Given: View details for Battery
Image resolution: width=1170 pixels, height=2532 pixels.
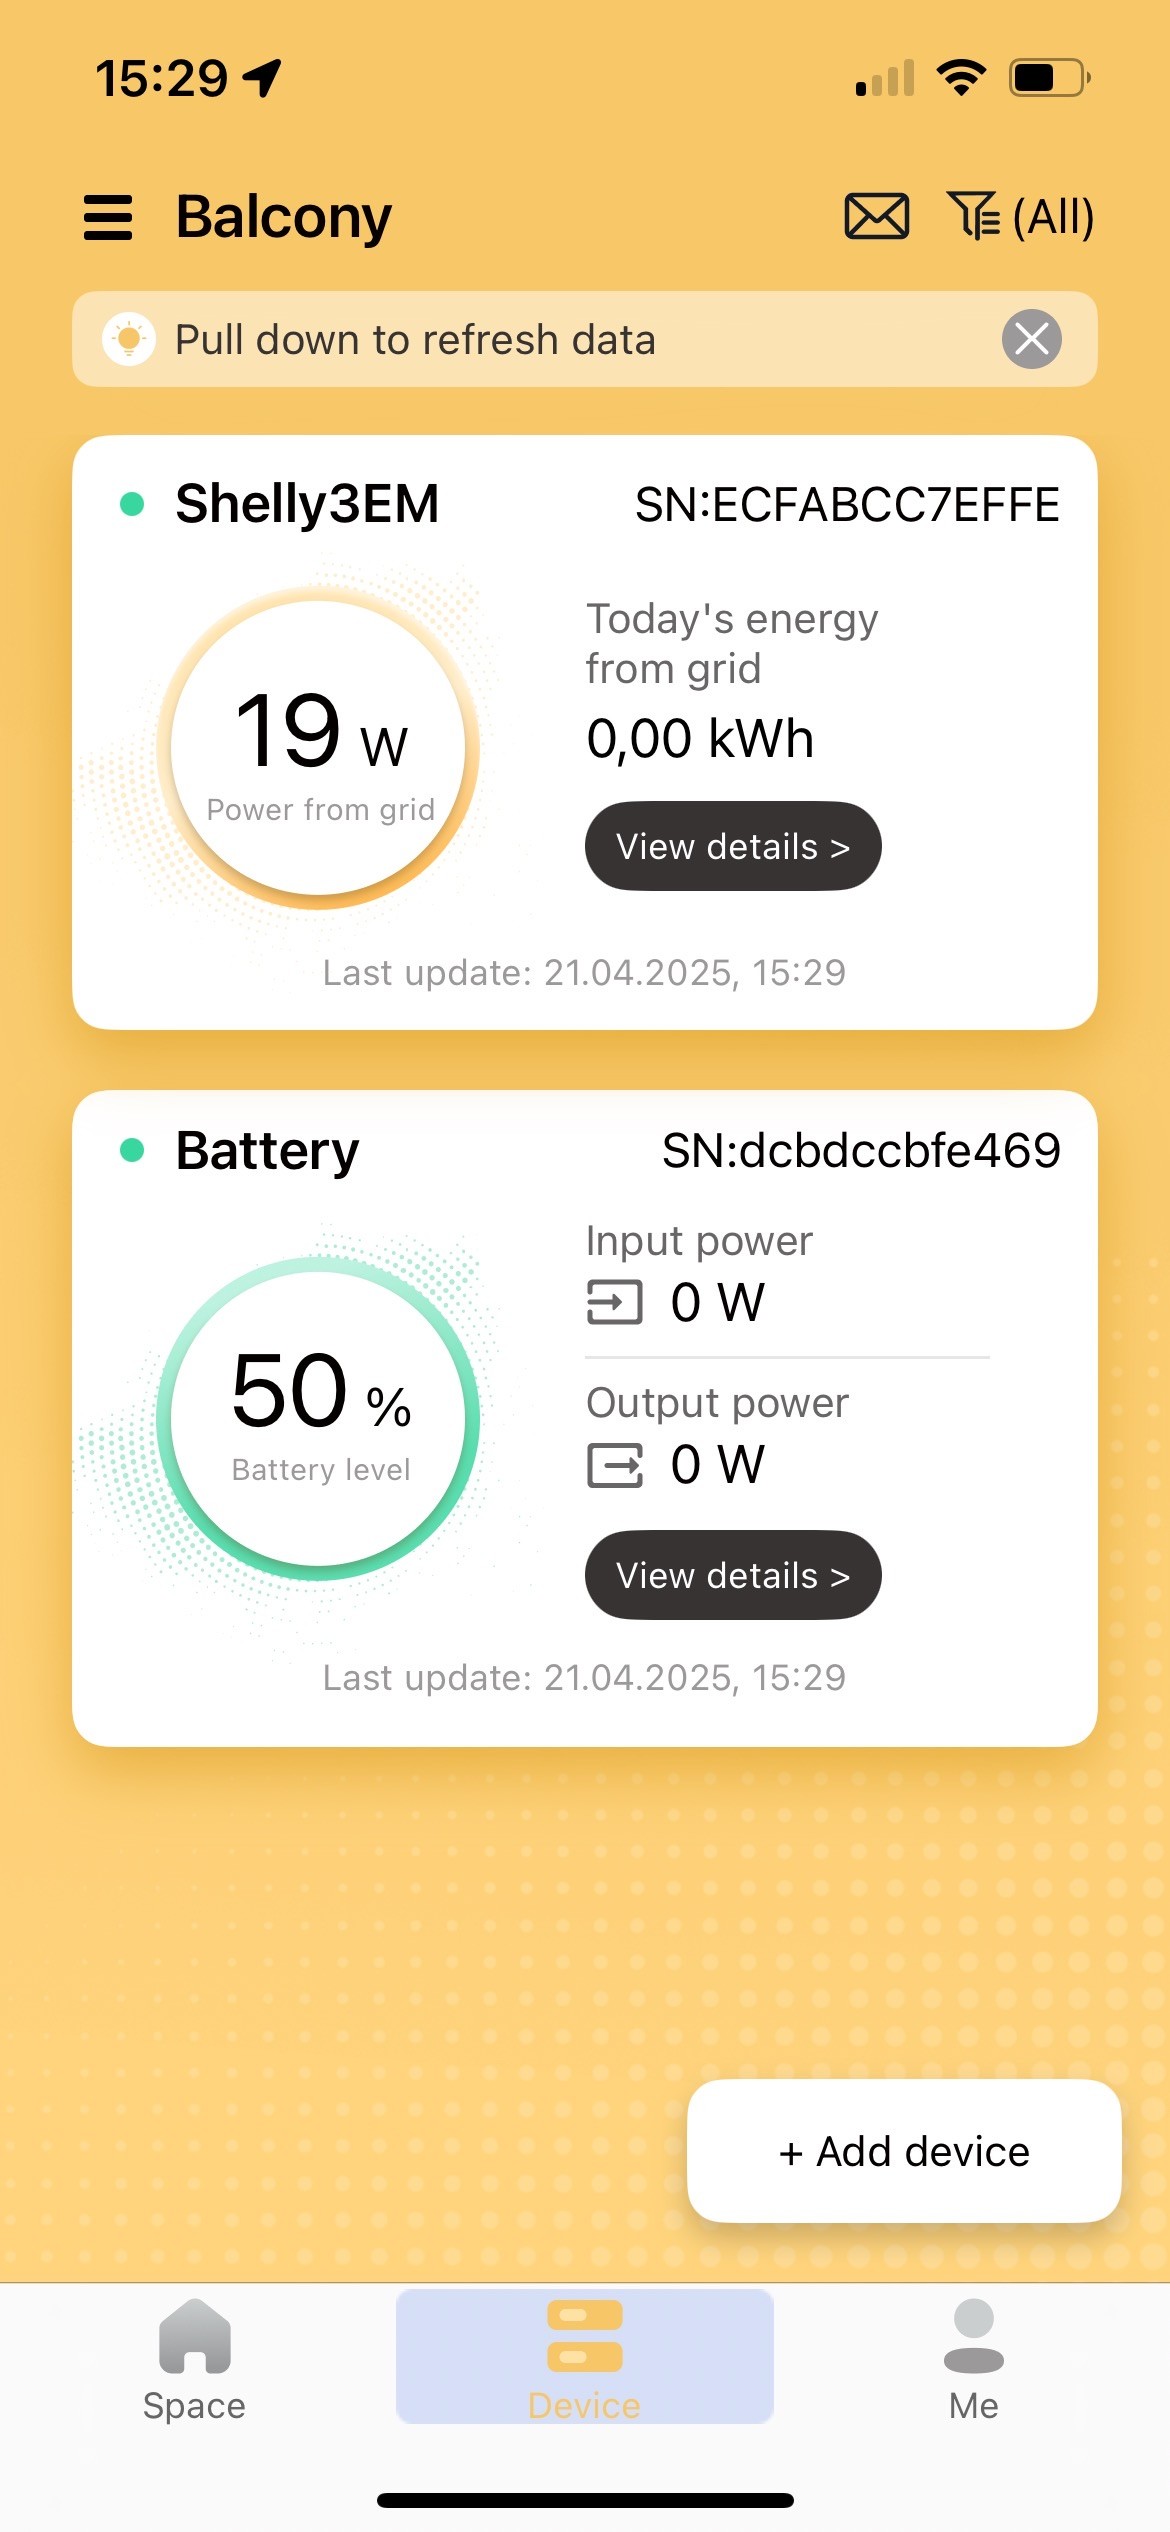Looking at the screenshot, I should point(732,1575).
